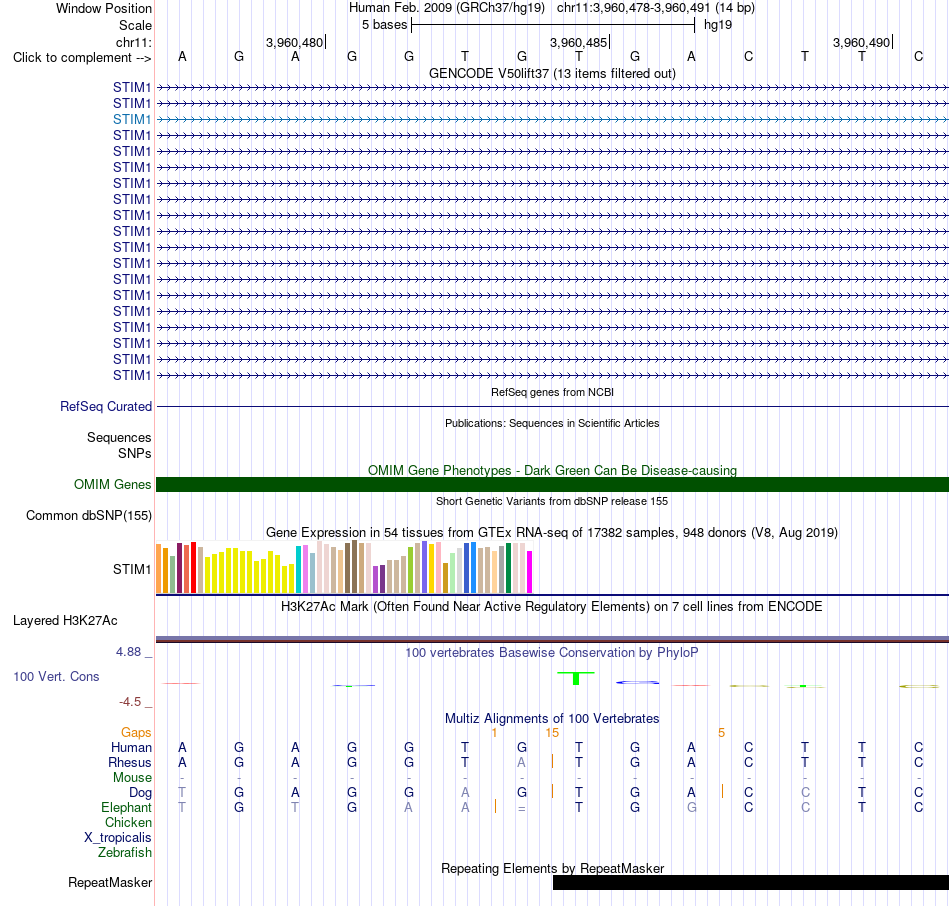Click the 'chr11:' ruler label
Viewport: 950px width, 906px height.
pos(133,42)
